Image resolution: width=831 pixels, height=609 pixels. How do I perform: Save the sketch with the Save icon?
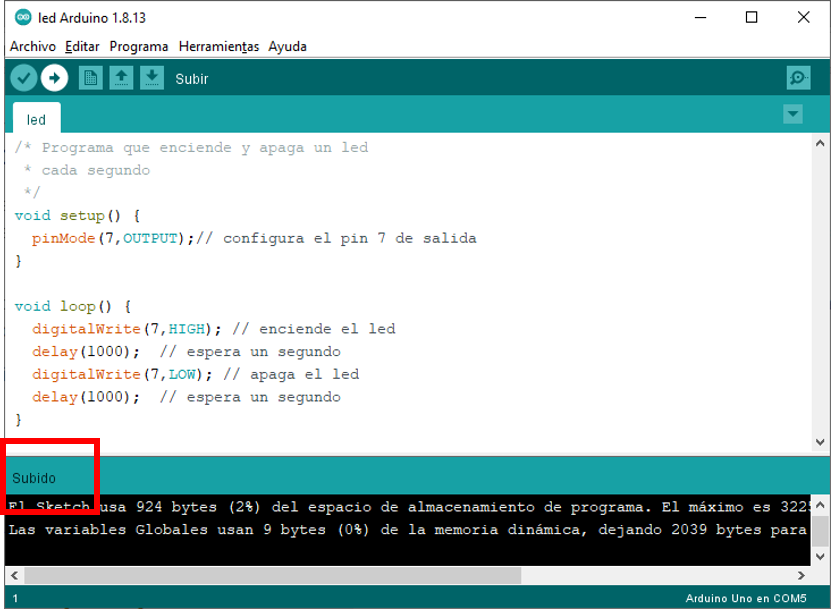[x=151, y=78]
